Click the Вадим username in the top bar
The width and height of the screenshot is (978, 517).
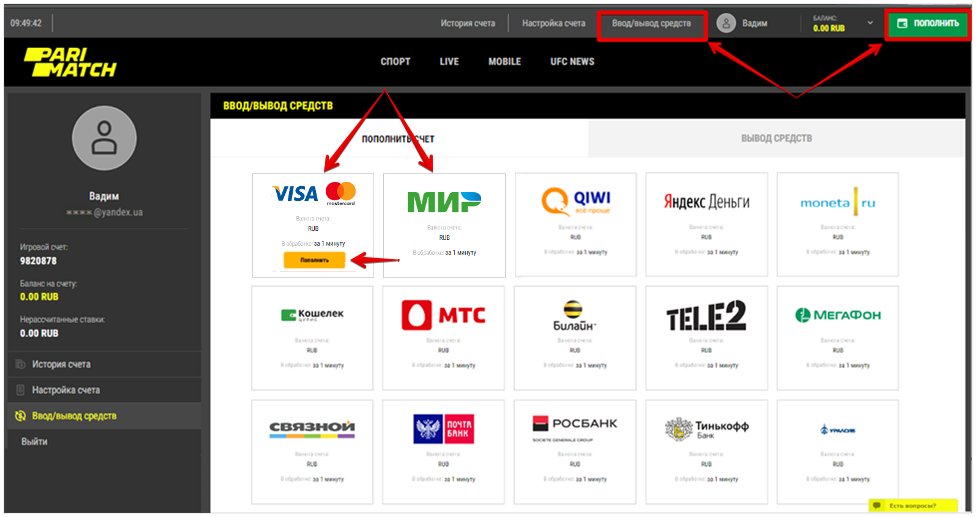[755, 24]
